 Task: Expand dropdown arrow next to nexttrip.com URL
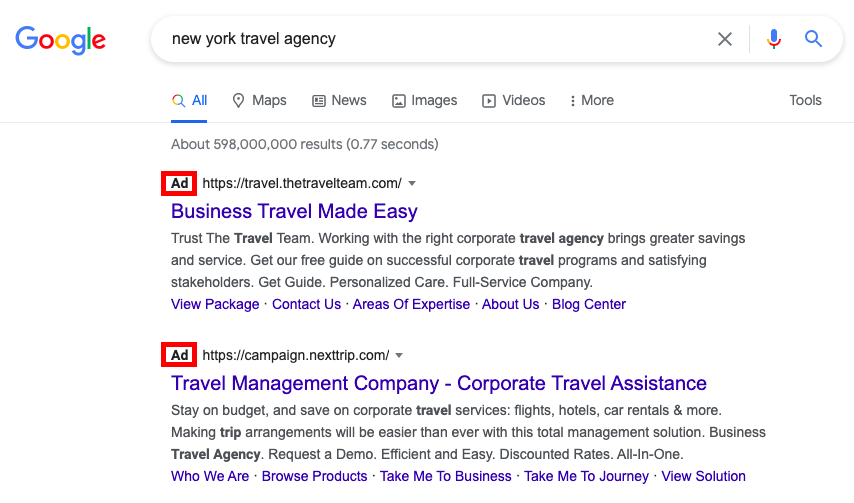(x=399, y=355)
